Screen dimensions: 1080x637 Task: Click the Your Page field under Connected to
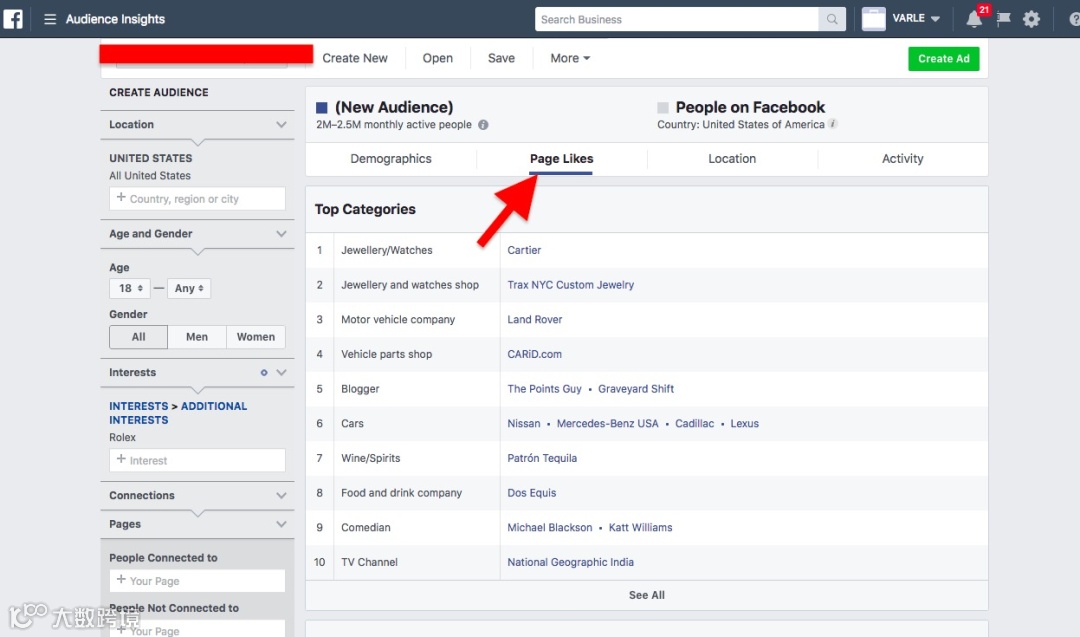tap(197, 581)
